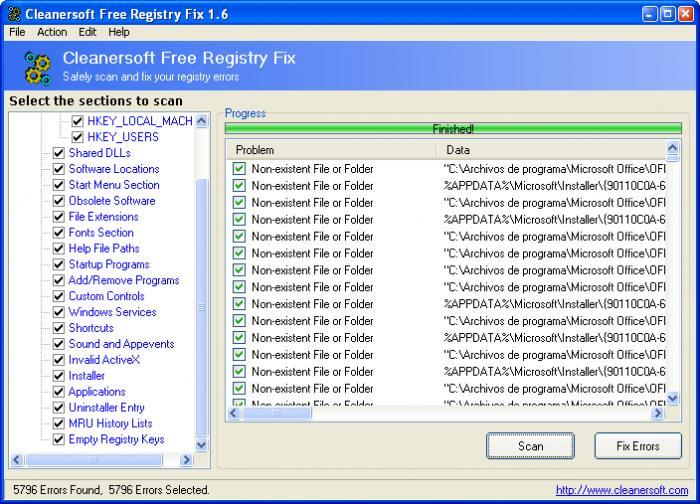Select the Windows Services label
This screenshot has height=504, width=700.
click(112, 312)
